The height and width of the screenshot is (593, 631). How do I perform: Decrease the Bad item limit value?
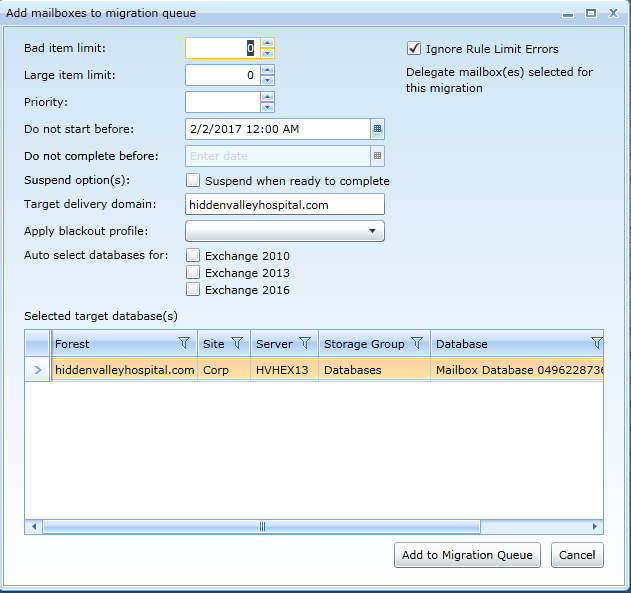coord(267,53)
